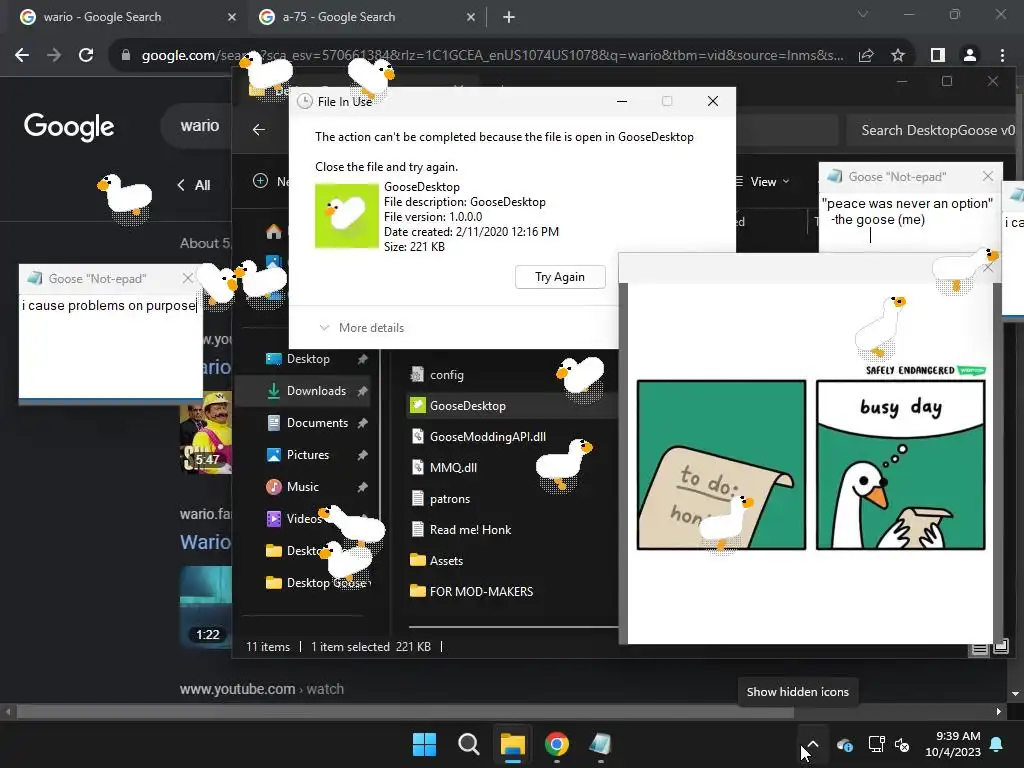Open Chrome from the taskbar
This screenshot has width=1024, height=768.
(x=556, y=744)
